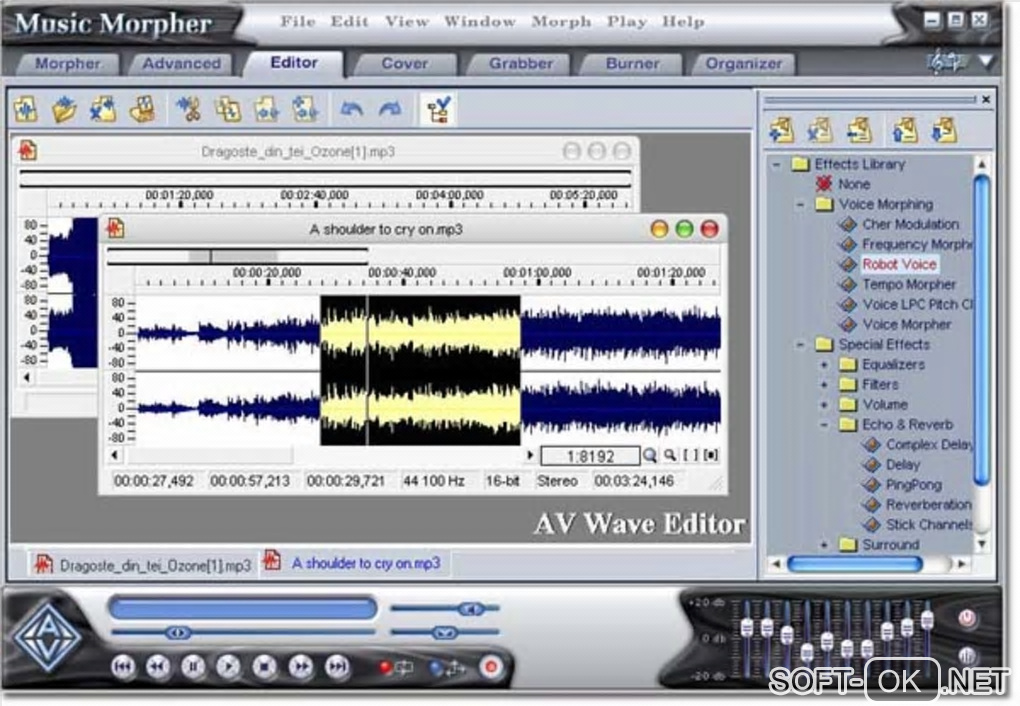Collapse the Echo & Reverb folder

coord(824,425)
